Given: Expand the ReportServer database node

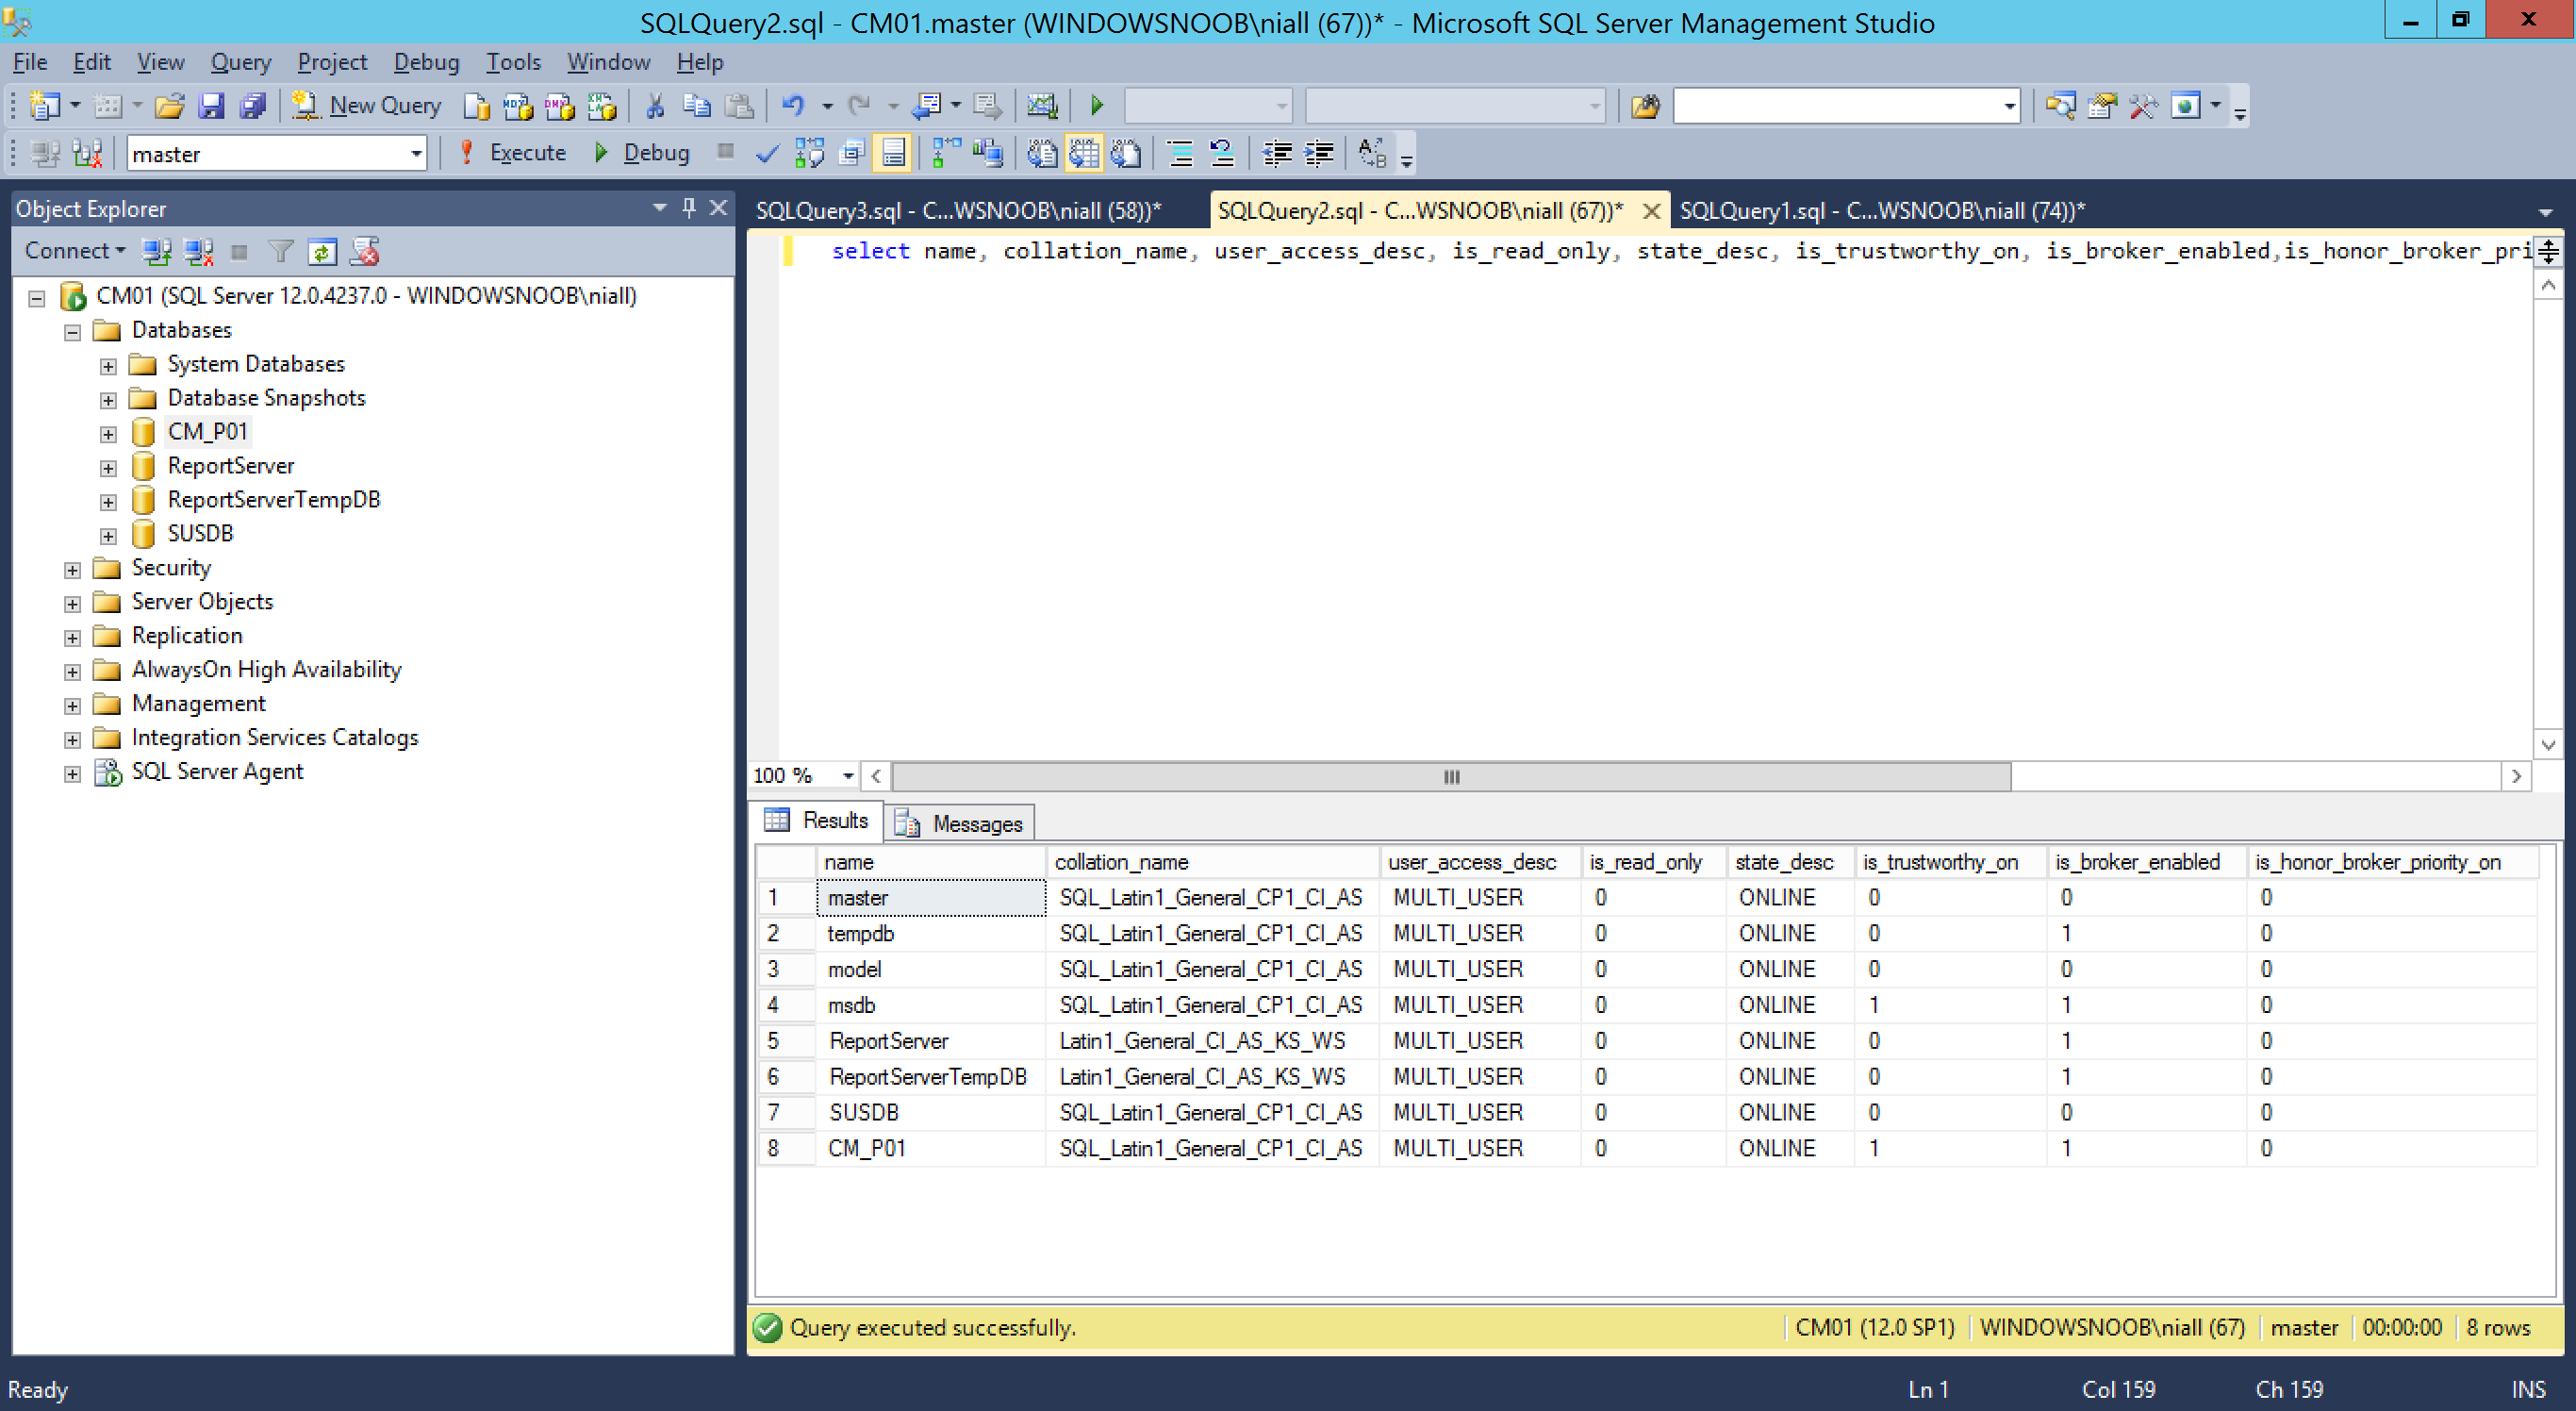Looking at the screenshot, I should [x=108, y=467].
